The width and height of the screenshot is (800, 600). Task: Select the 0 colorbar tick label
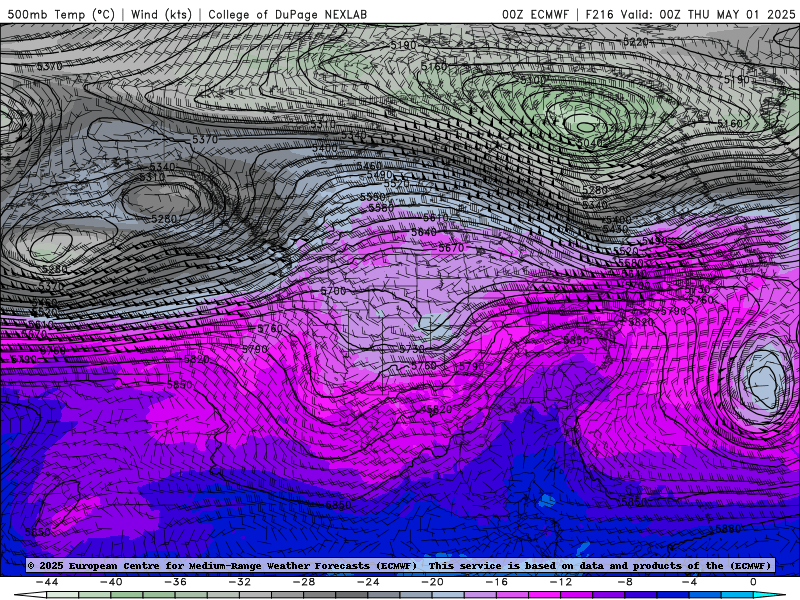click(x=753, y=582)
